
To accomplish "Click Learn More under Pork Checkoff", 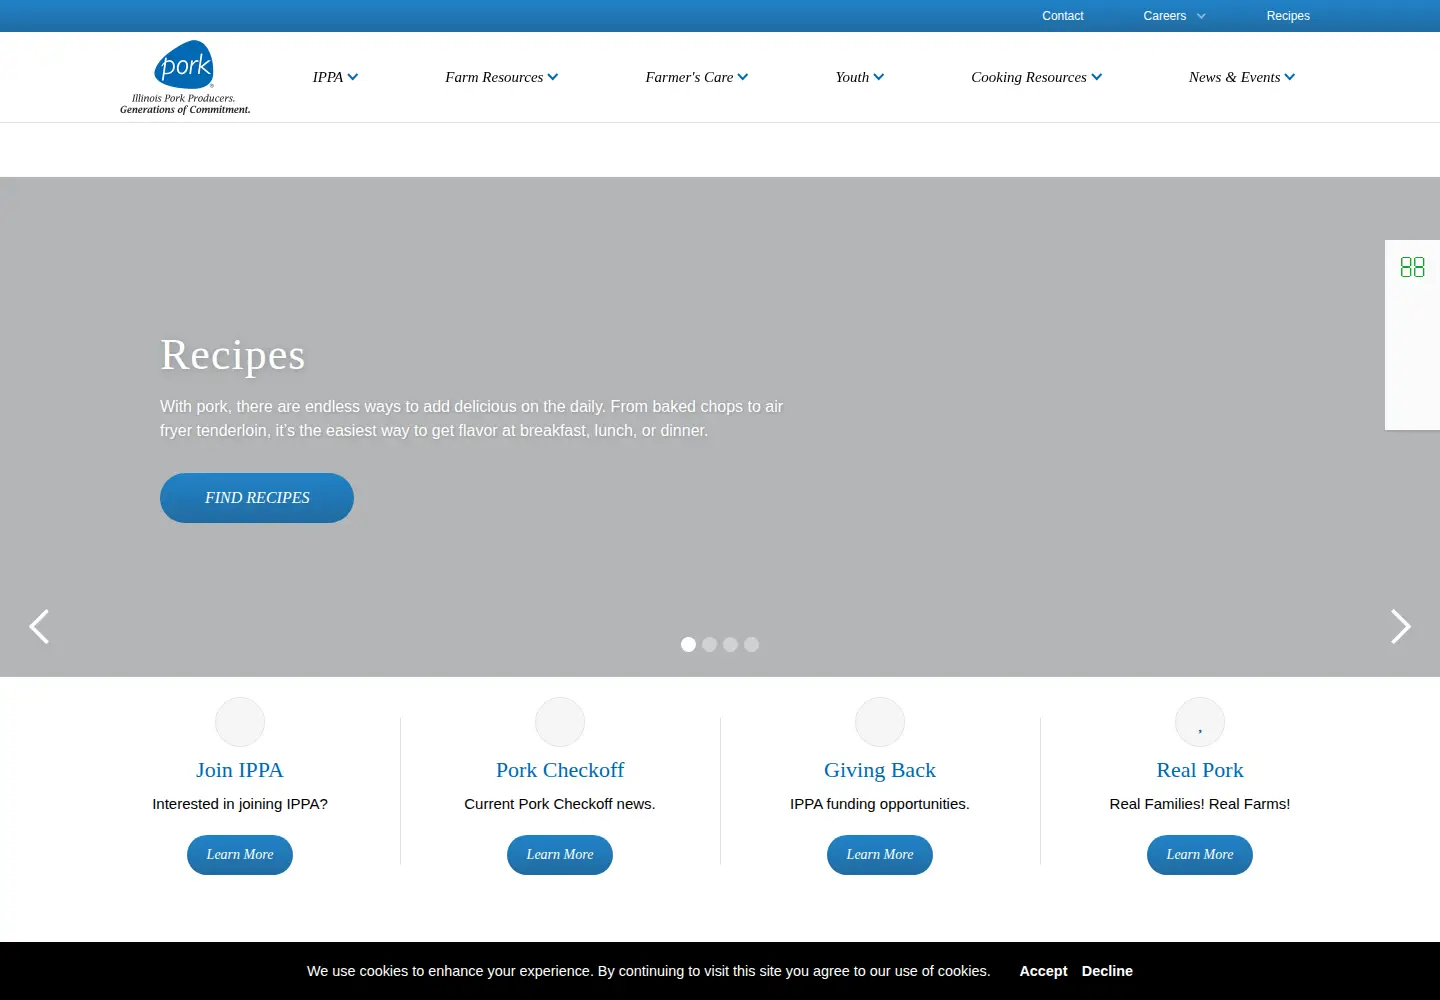I will 560,855.
